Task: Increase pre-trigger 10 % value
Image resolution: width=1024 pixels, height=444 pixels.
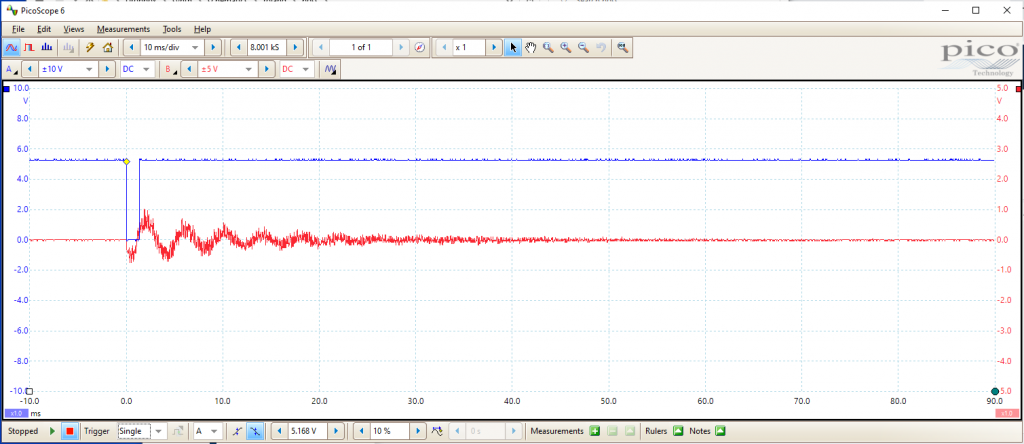Action: [x=419, y=432]
